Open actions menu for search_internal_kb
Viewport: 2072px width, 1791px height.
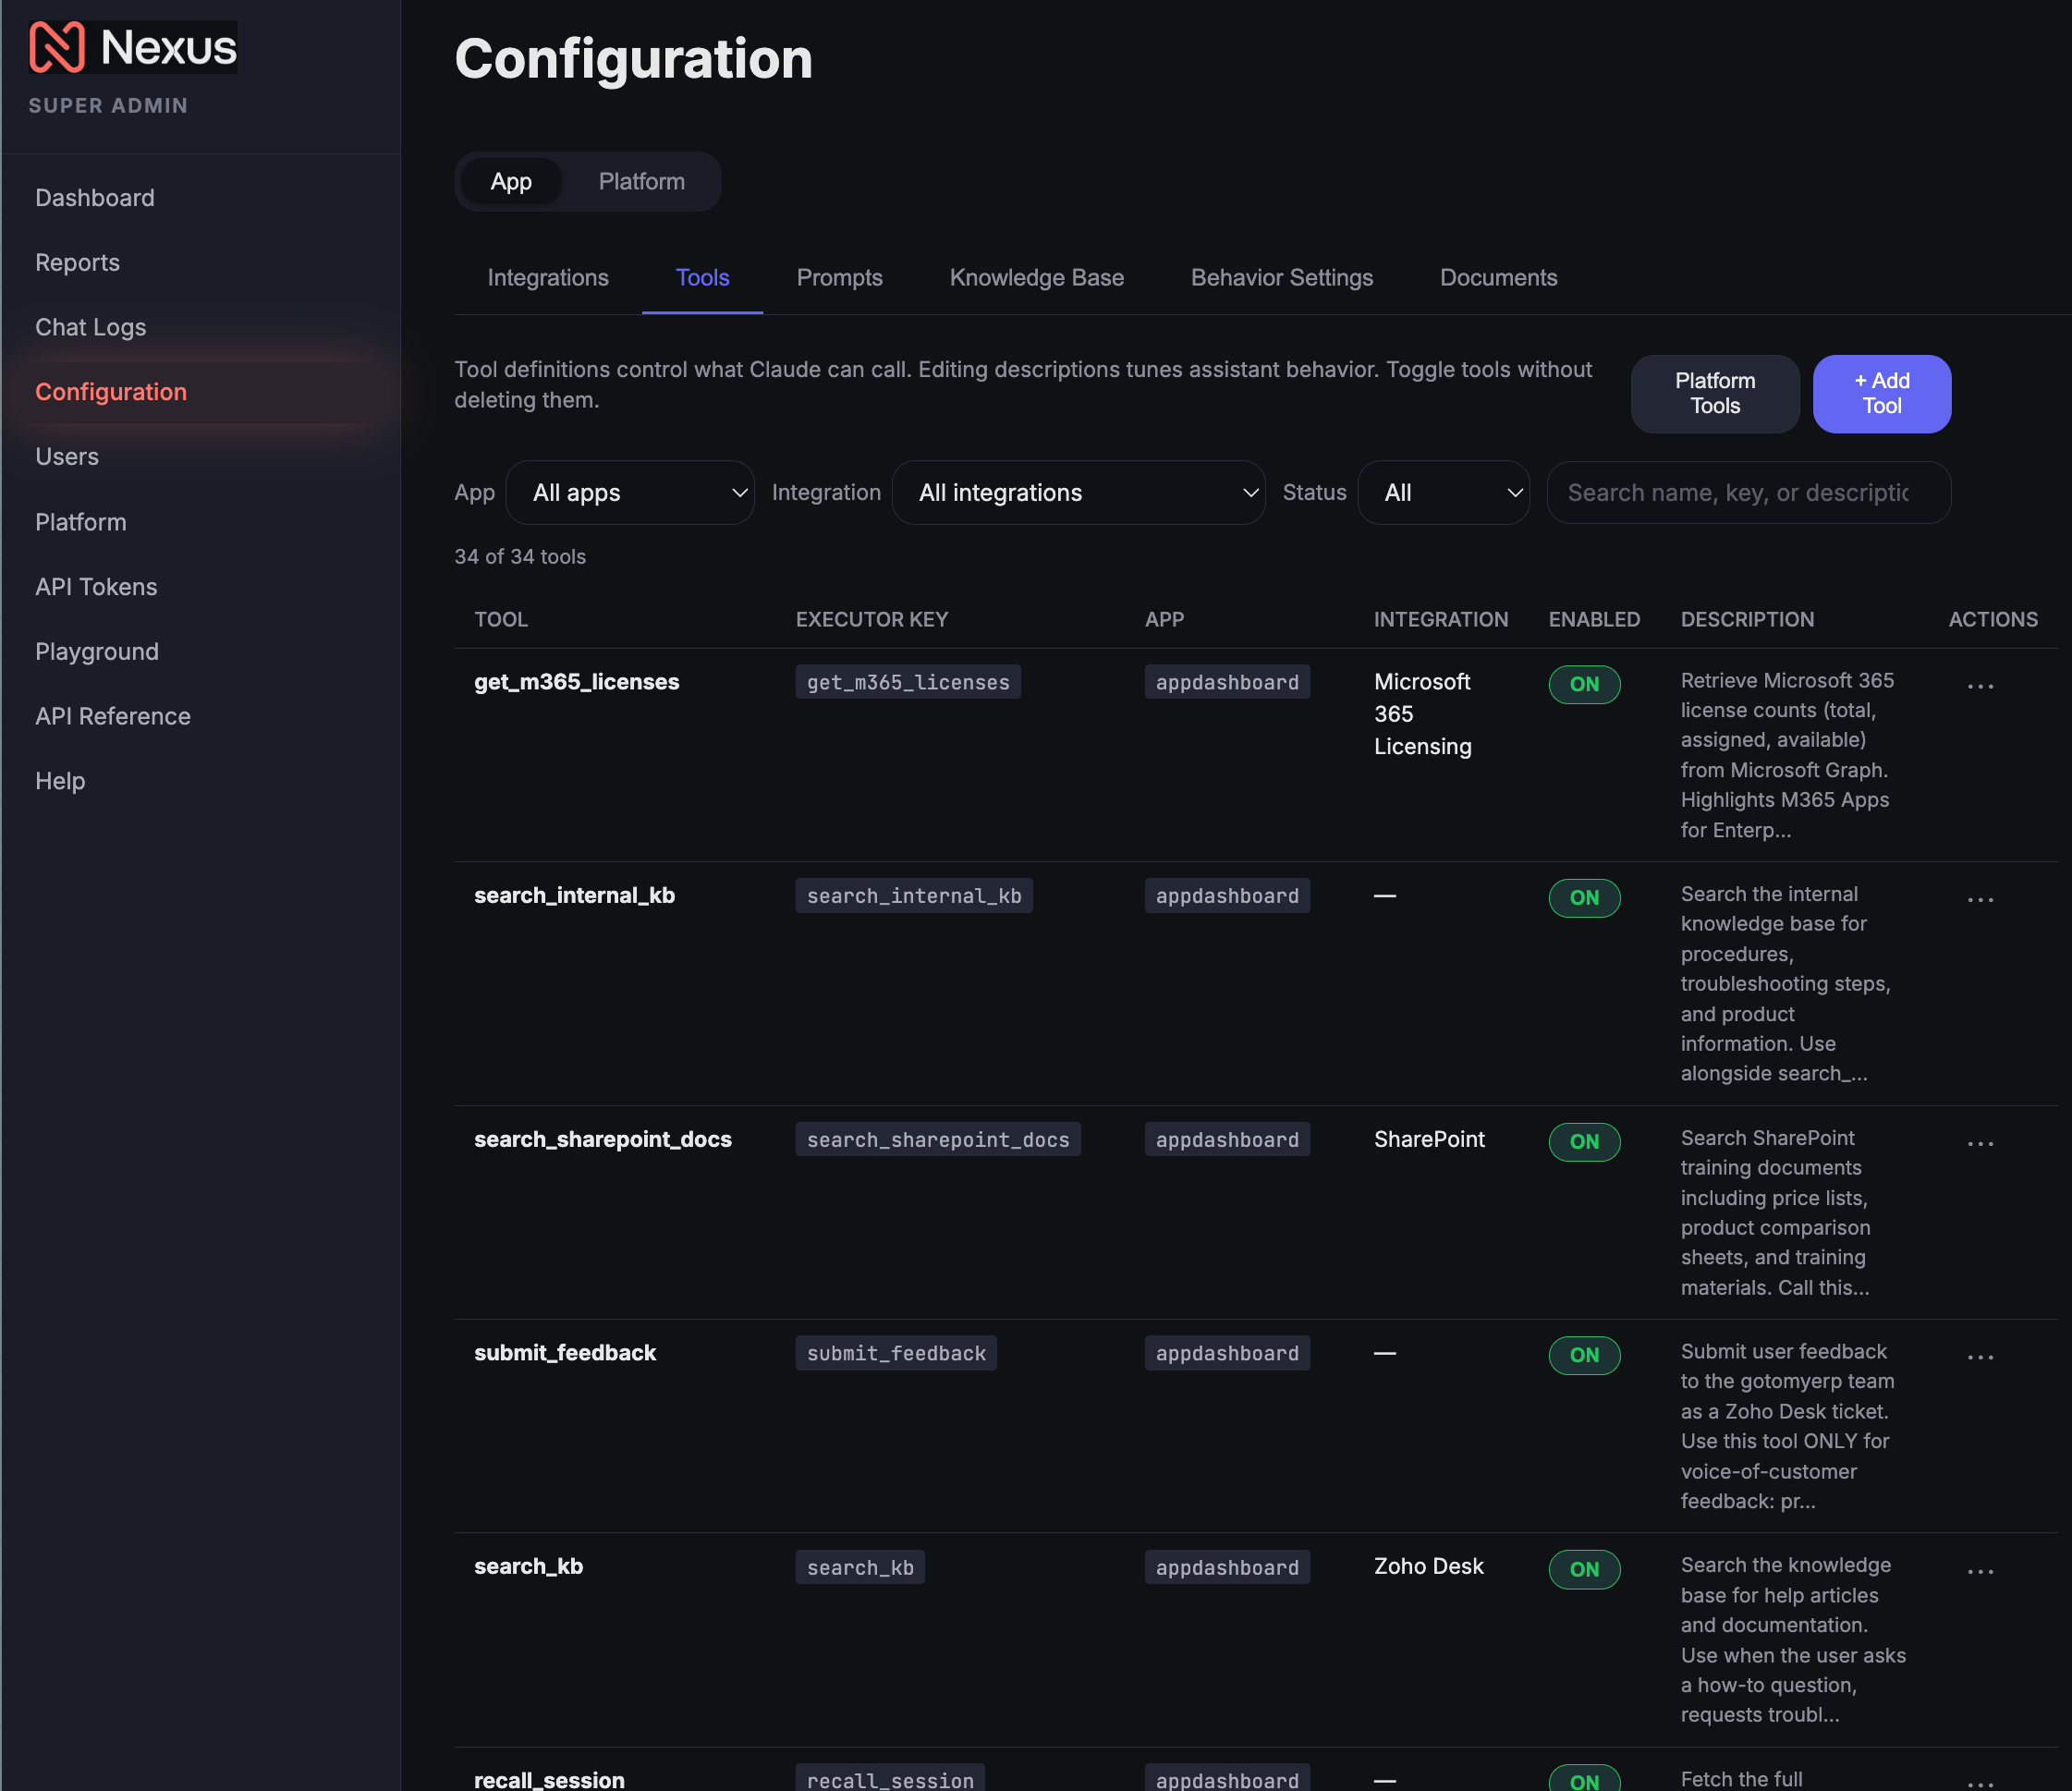tap(1980, 900)
